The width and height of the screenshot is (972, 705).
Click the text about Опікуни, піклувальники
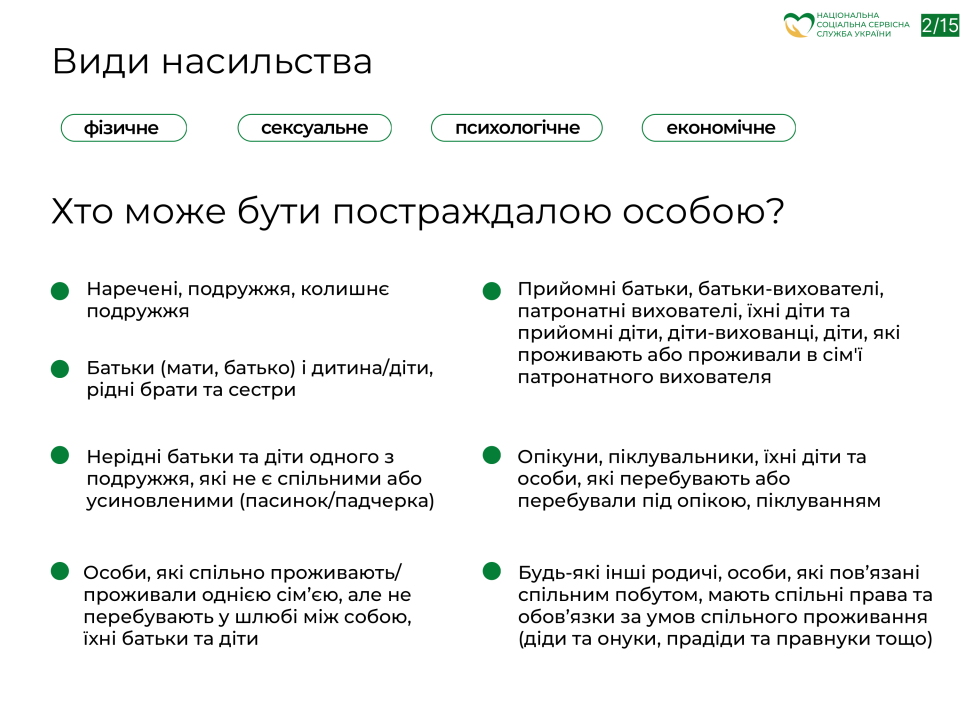point(699,479)
